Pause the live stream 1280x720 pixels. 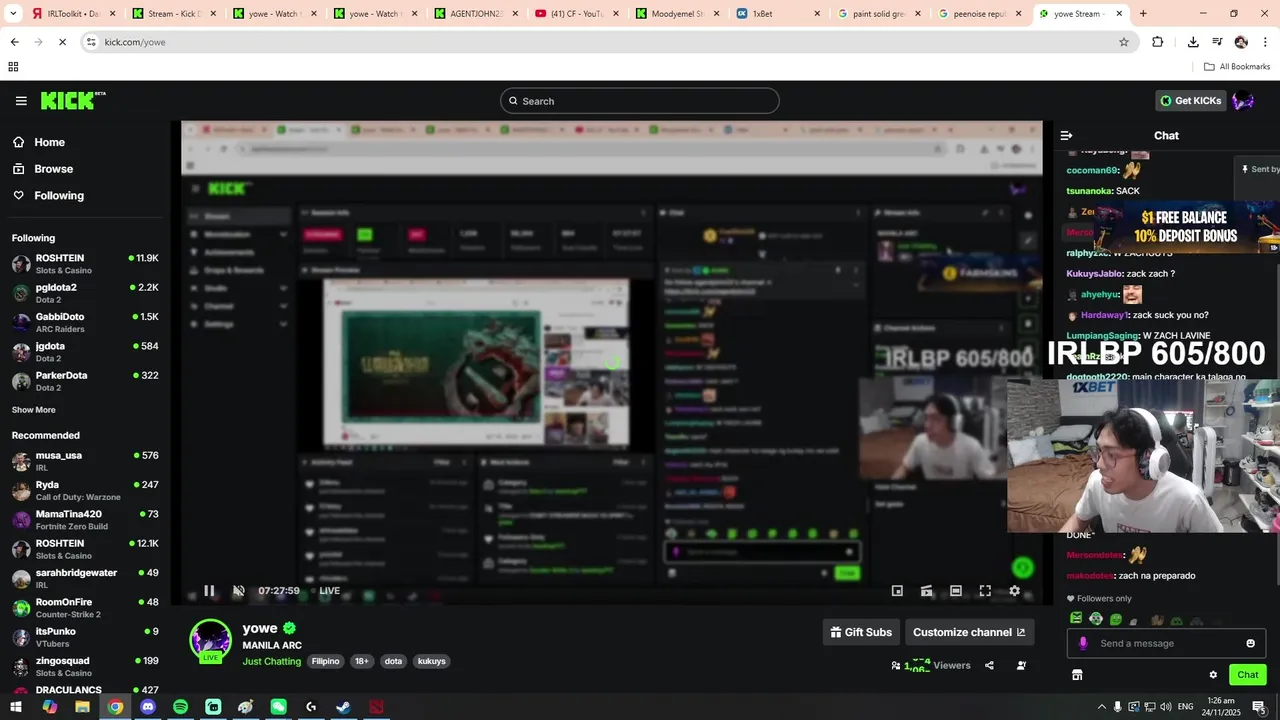(209, 591)
